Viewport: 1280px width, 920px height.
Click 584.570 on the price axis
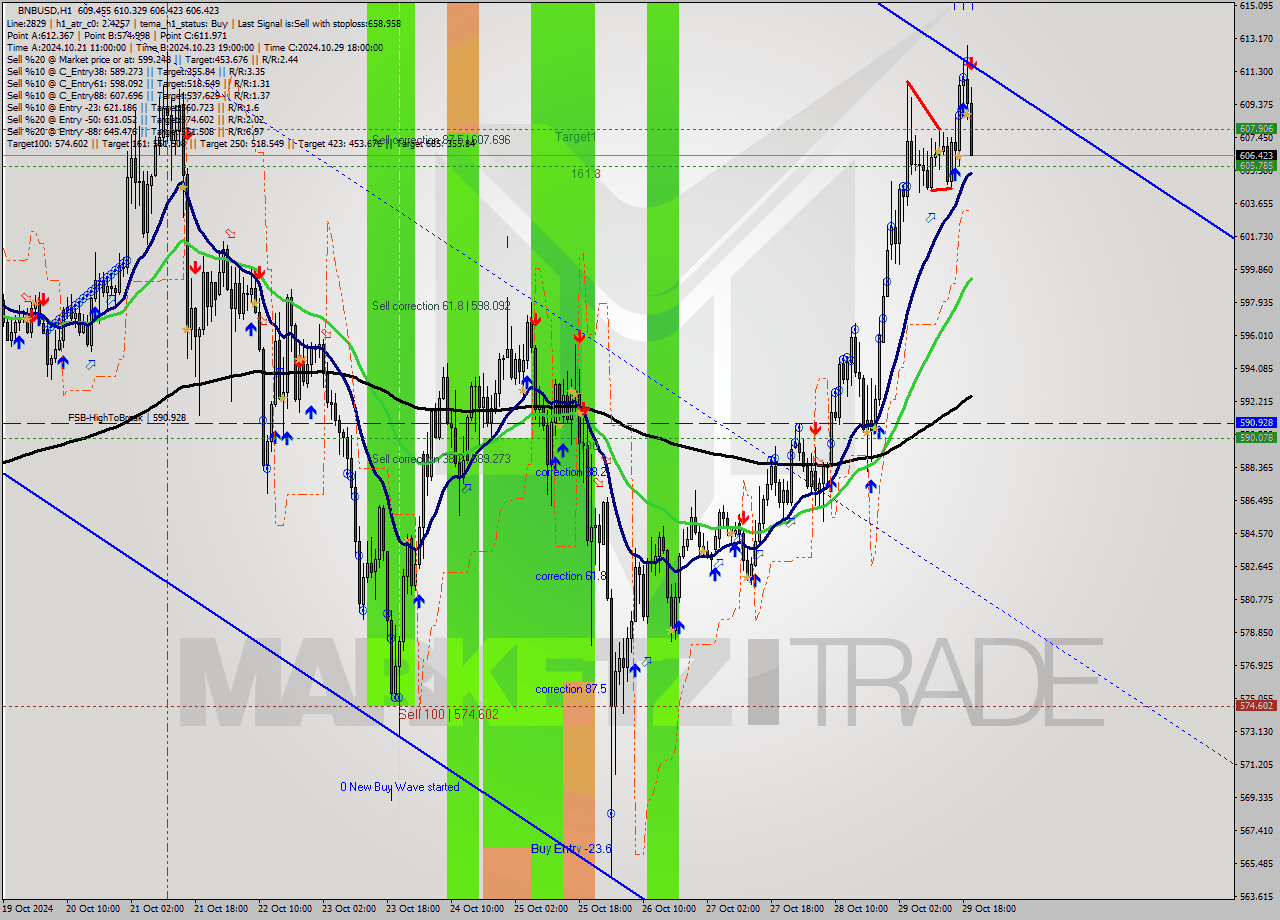1256,533
